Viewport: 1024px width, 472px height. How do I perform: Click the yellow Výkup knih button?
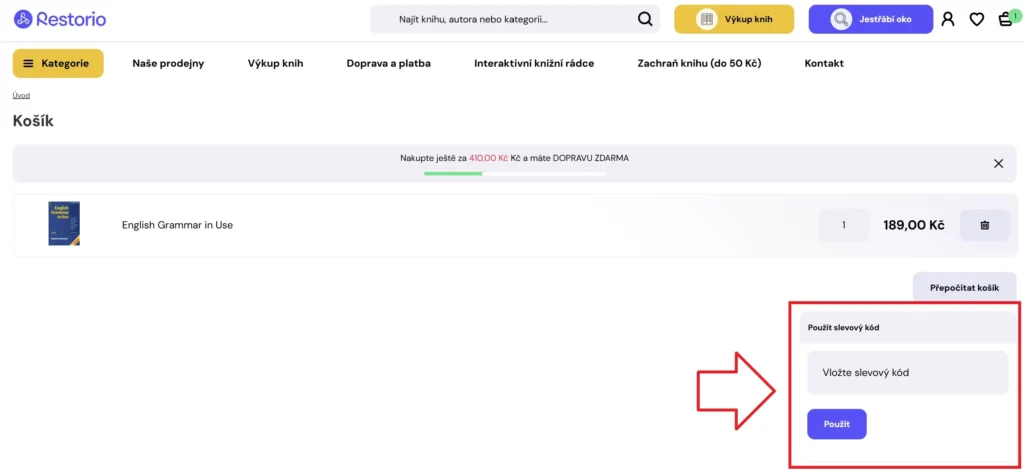[734, 19]
